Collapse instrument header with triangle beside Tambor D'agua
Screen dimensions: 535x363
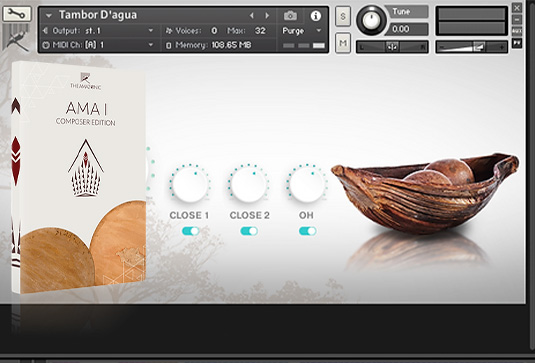pos(49,16)
